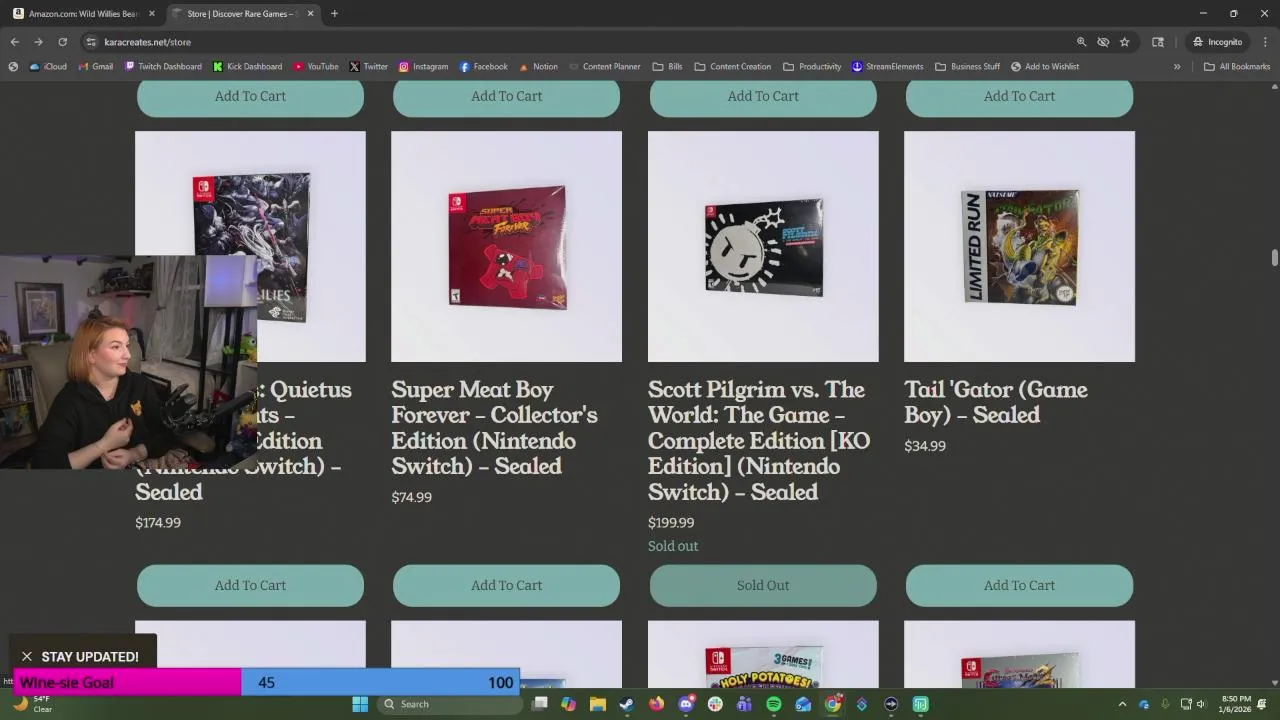
Task: Show hidden system tray icons
Action: (x=1122, y=704)
